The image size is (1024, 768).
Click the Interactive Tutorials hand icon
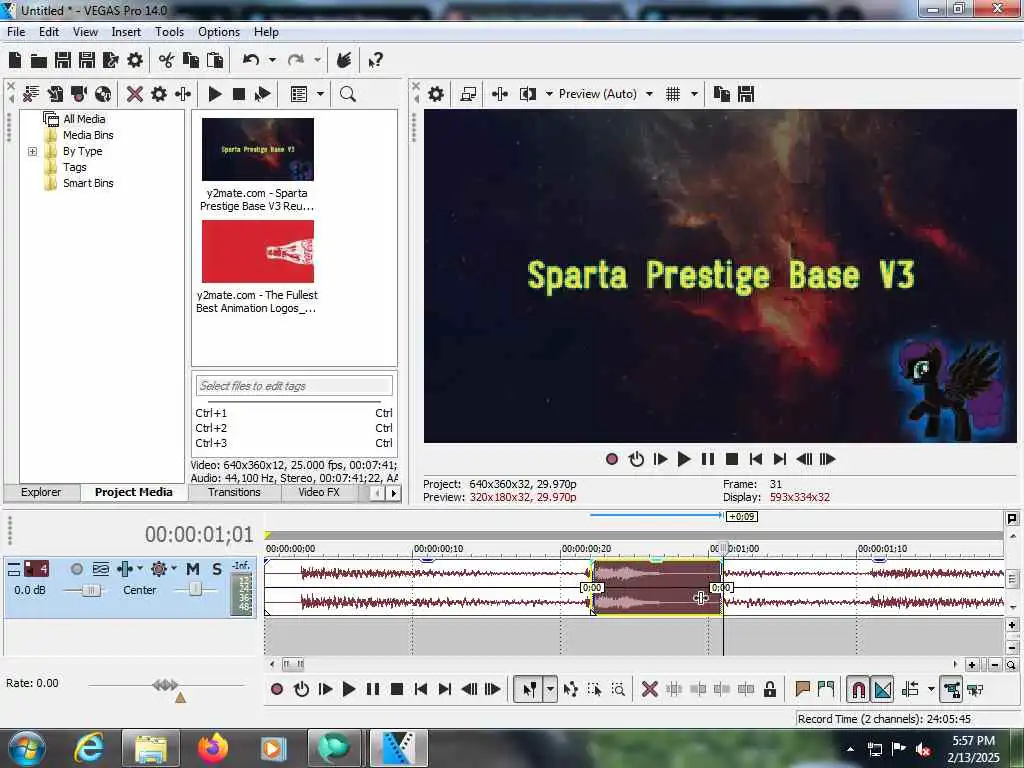[x=344, y=61]
